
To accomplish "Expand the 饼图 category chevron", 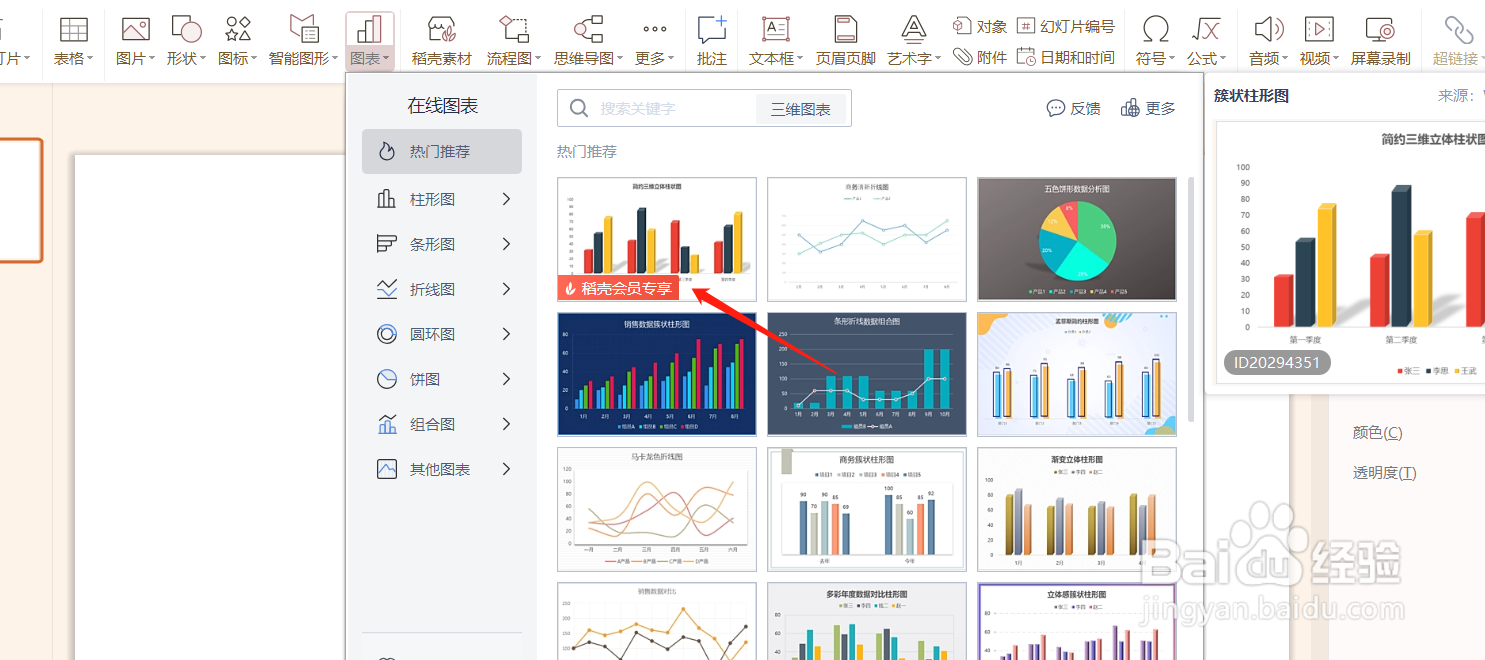I will click(x=506, y=379).
